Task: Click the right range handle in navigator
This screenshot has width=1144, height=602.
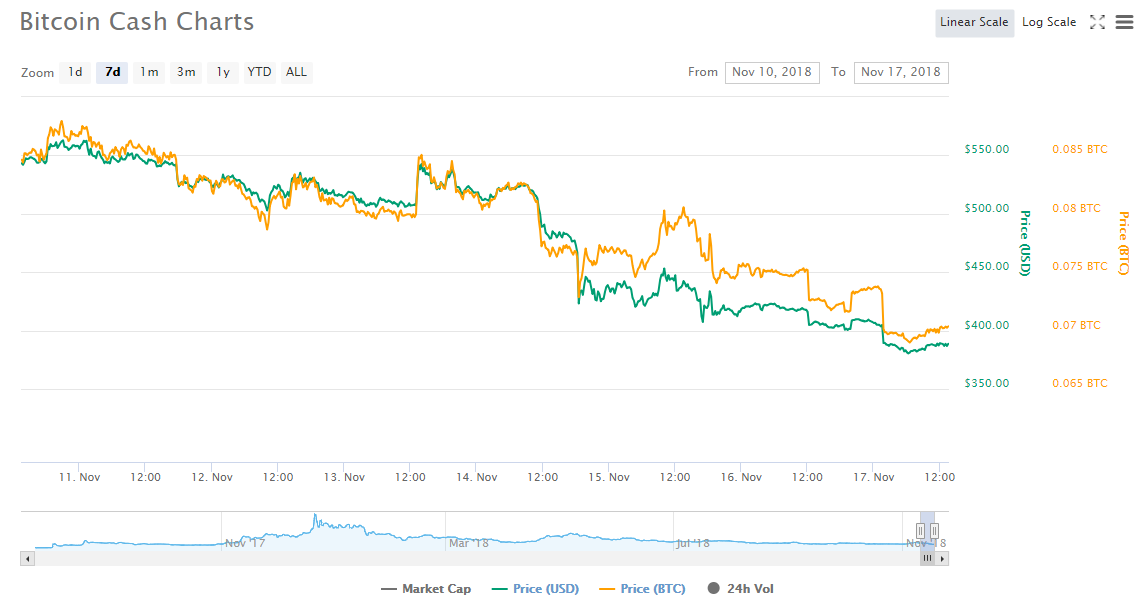Action: 934,530
